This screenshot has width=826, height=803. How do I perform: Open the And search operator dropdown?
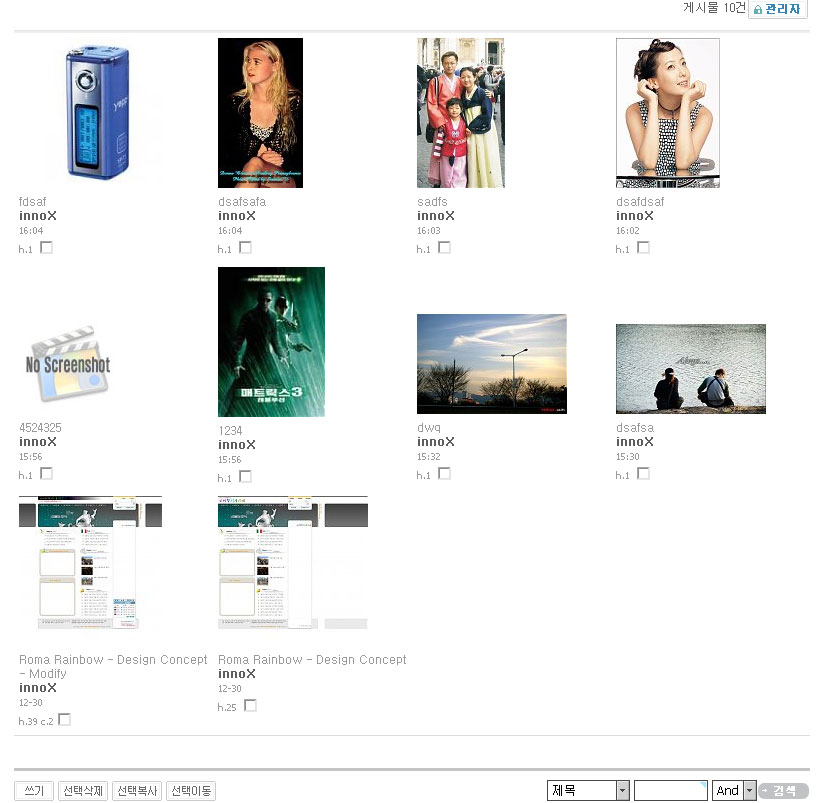click(734, 790)
